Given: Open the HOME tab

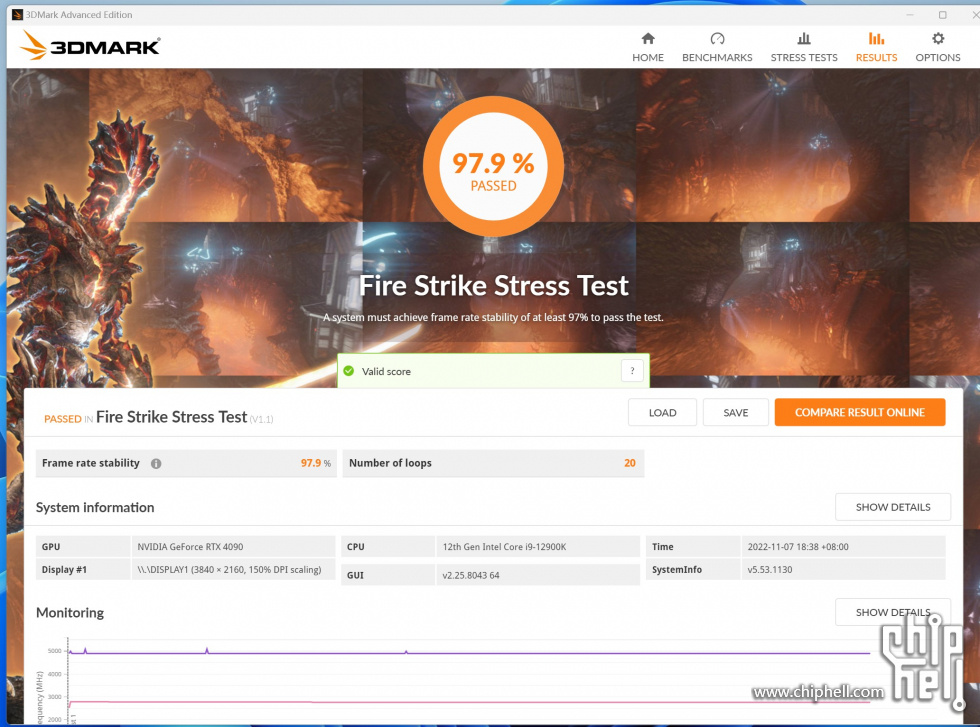Looking at the screenshot, I should click(x=648, y=47).
